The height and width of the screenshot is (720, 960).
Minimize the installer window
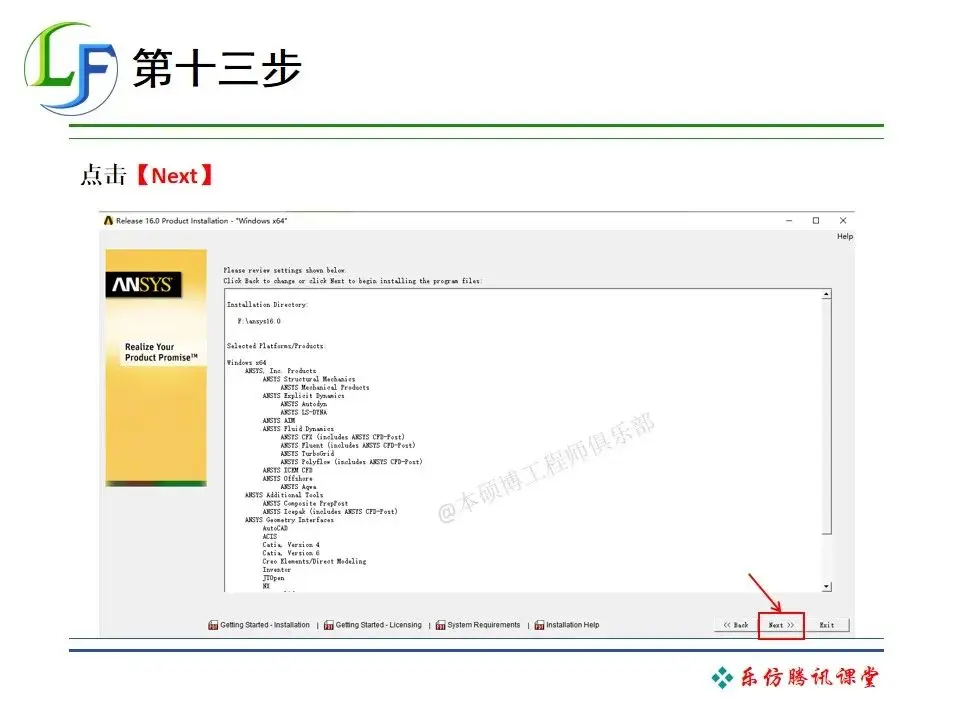[x=789, y=220]
